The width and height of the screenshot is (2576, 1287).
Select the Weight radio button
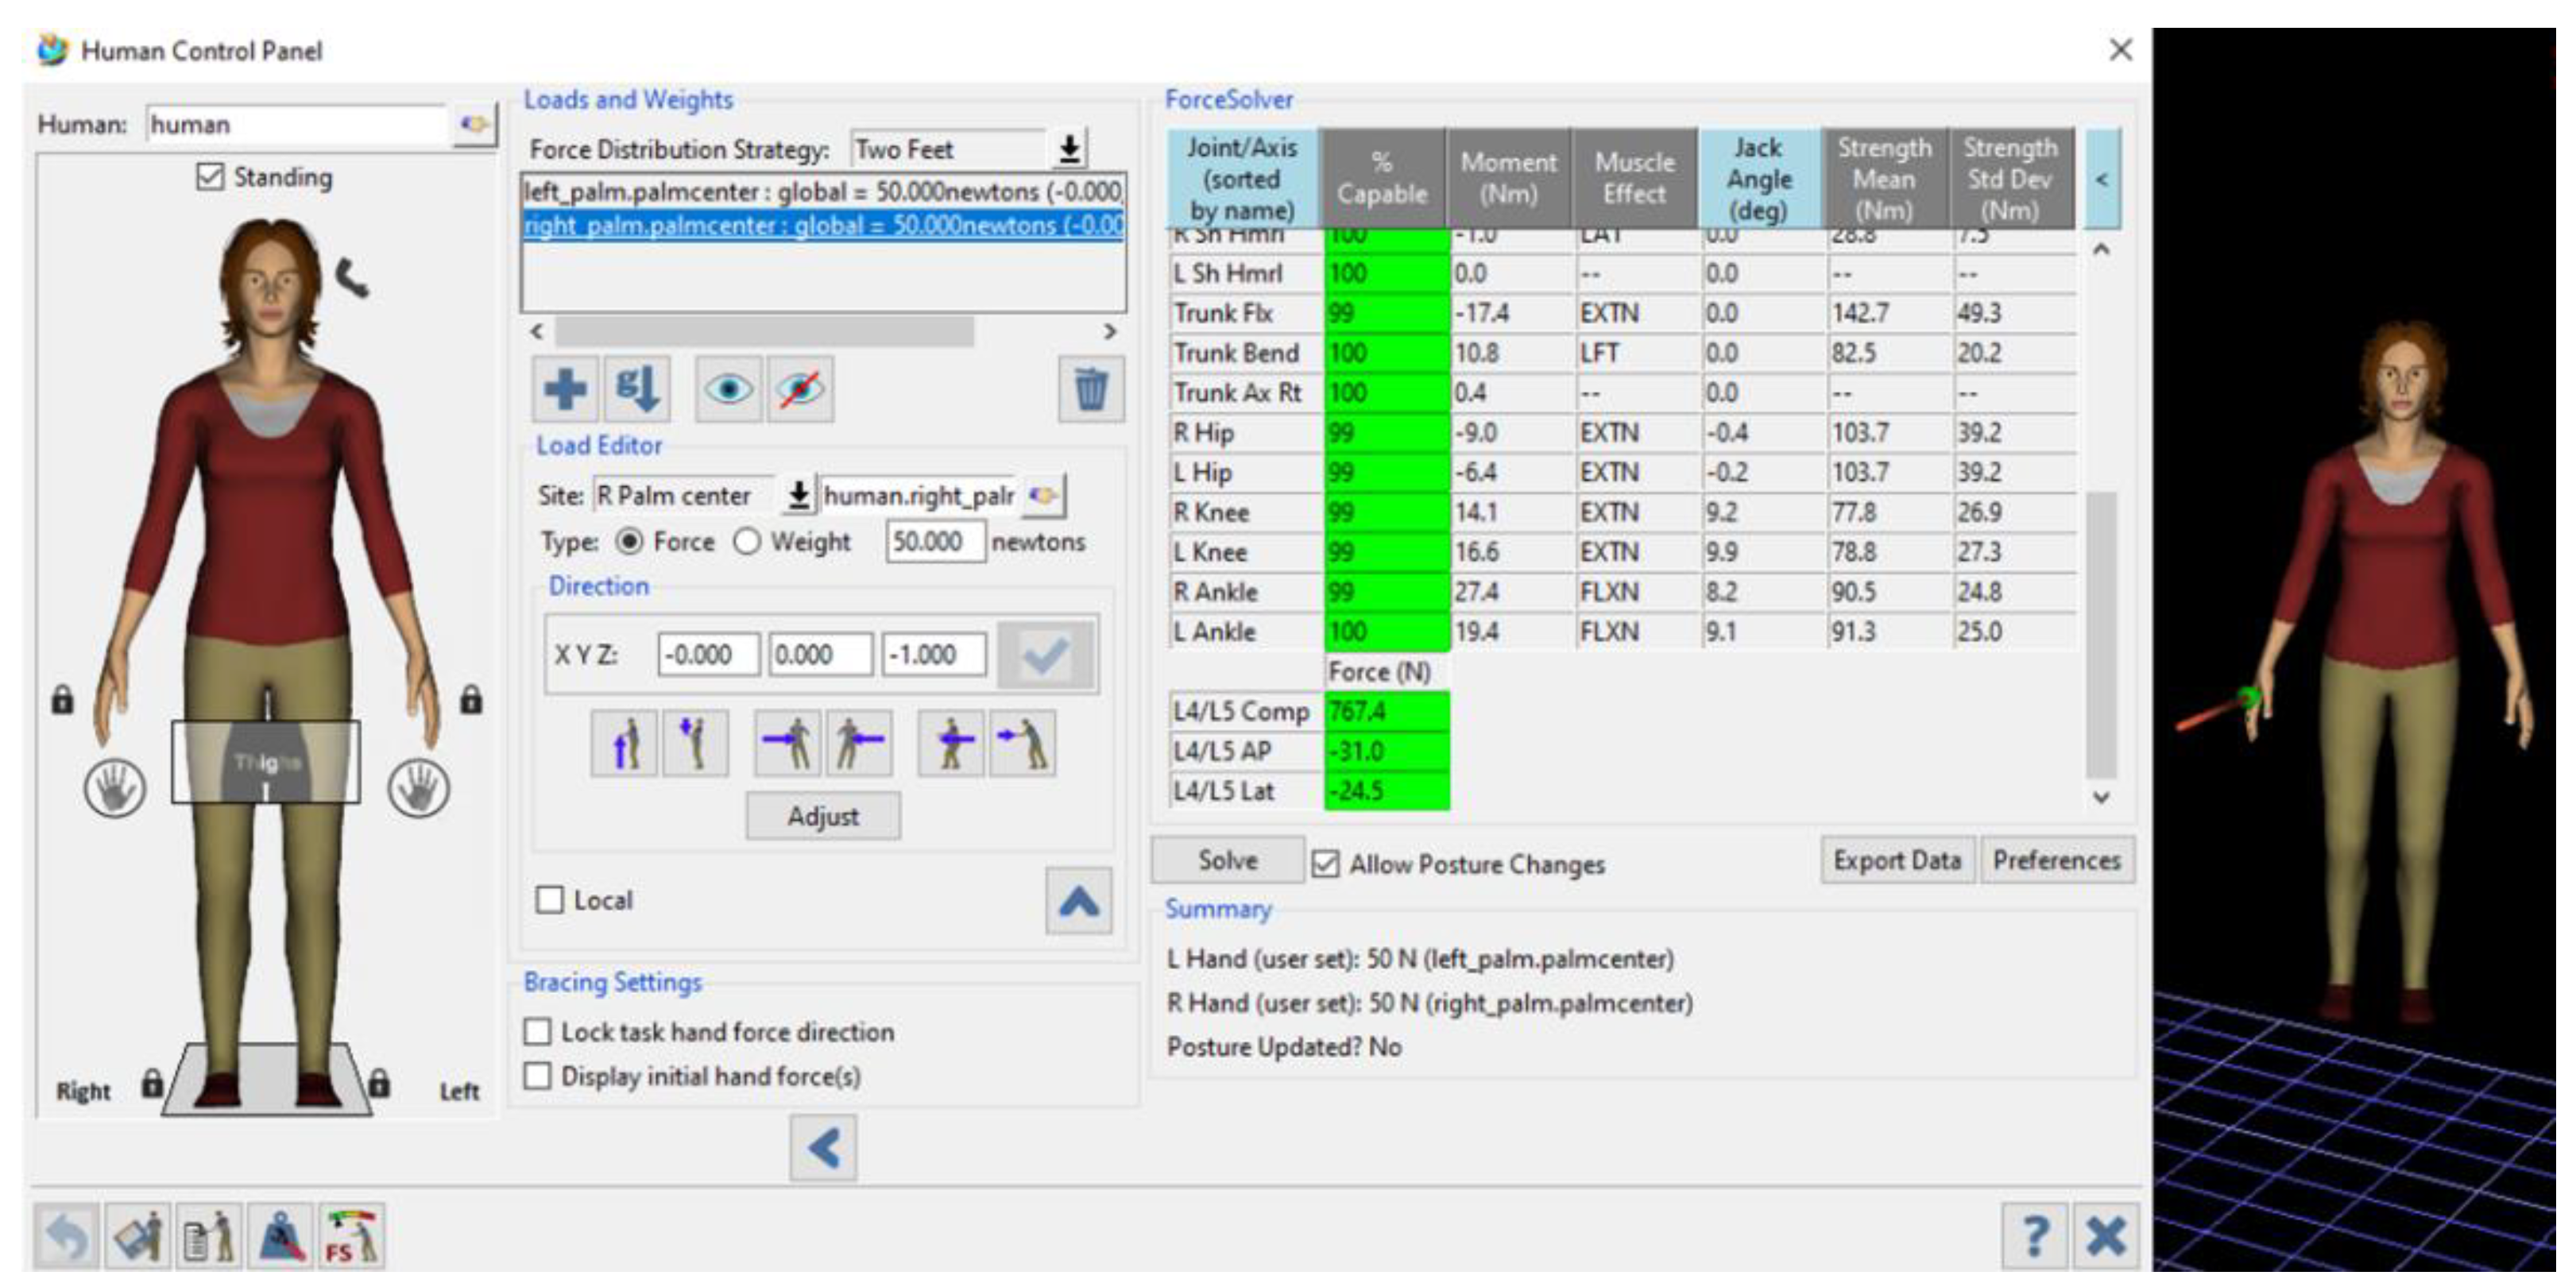pyautogui.click(x=747, y=542)
